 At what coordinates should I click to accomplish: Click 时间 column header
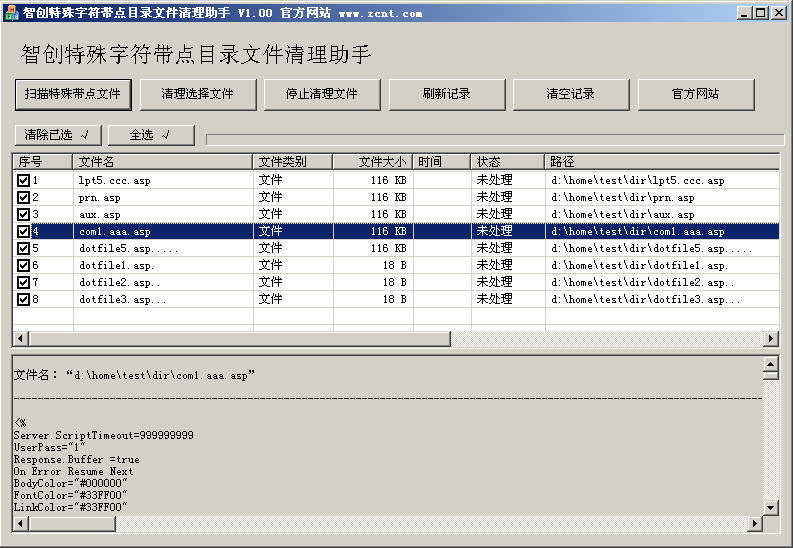(x=442, y=162)
